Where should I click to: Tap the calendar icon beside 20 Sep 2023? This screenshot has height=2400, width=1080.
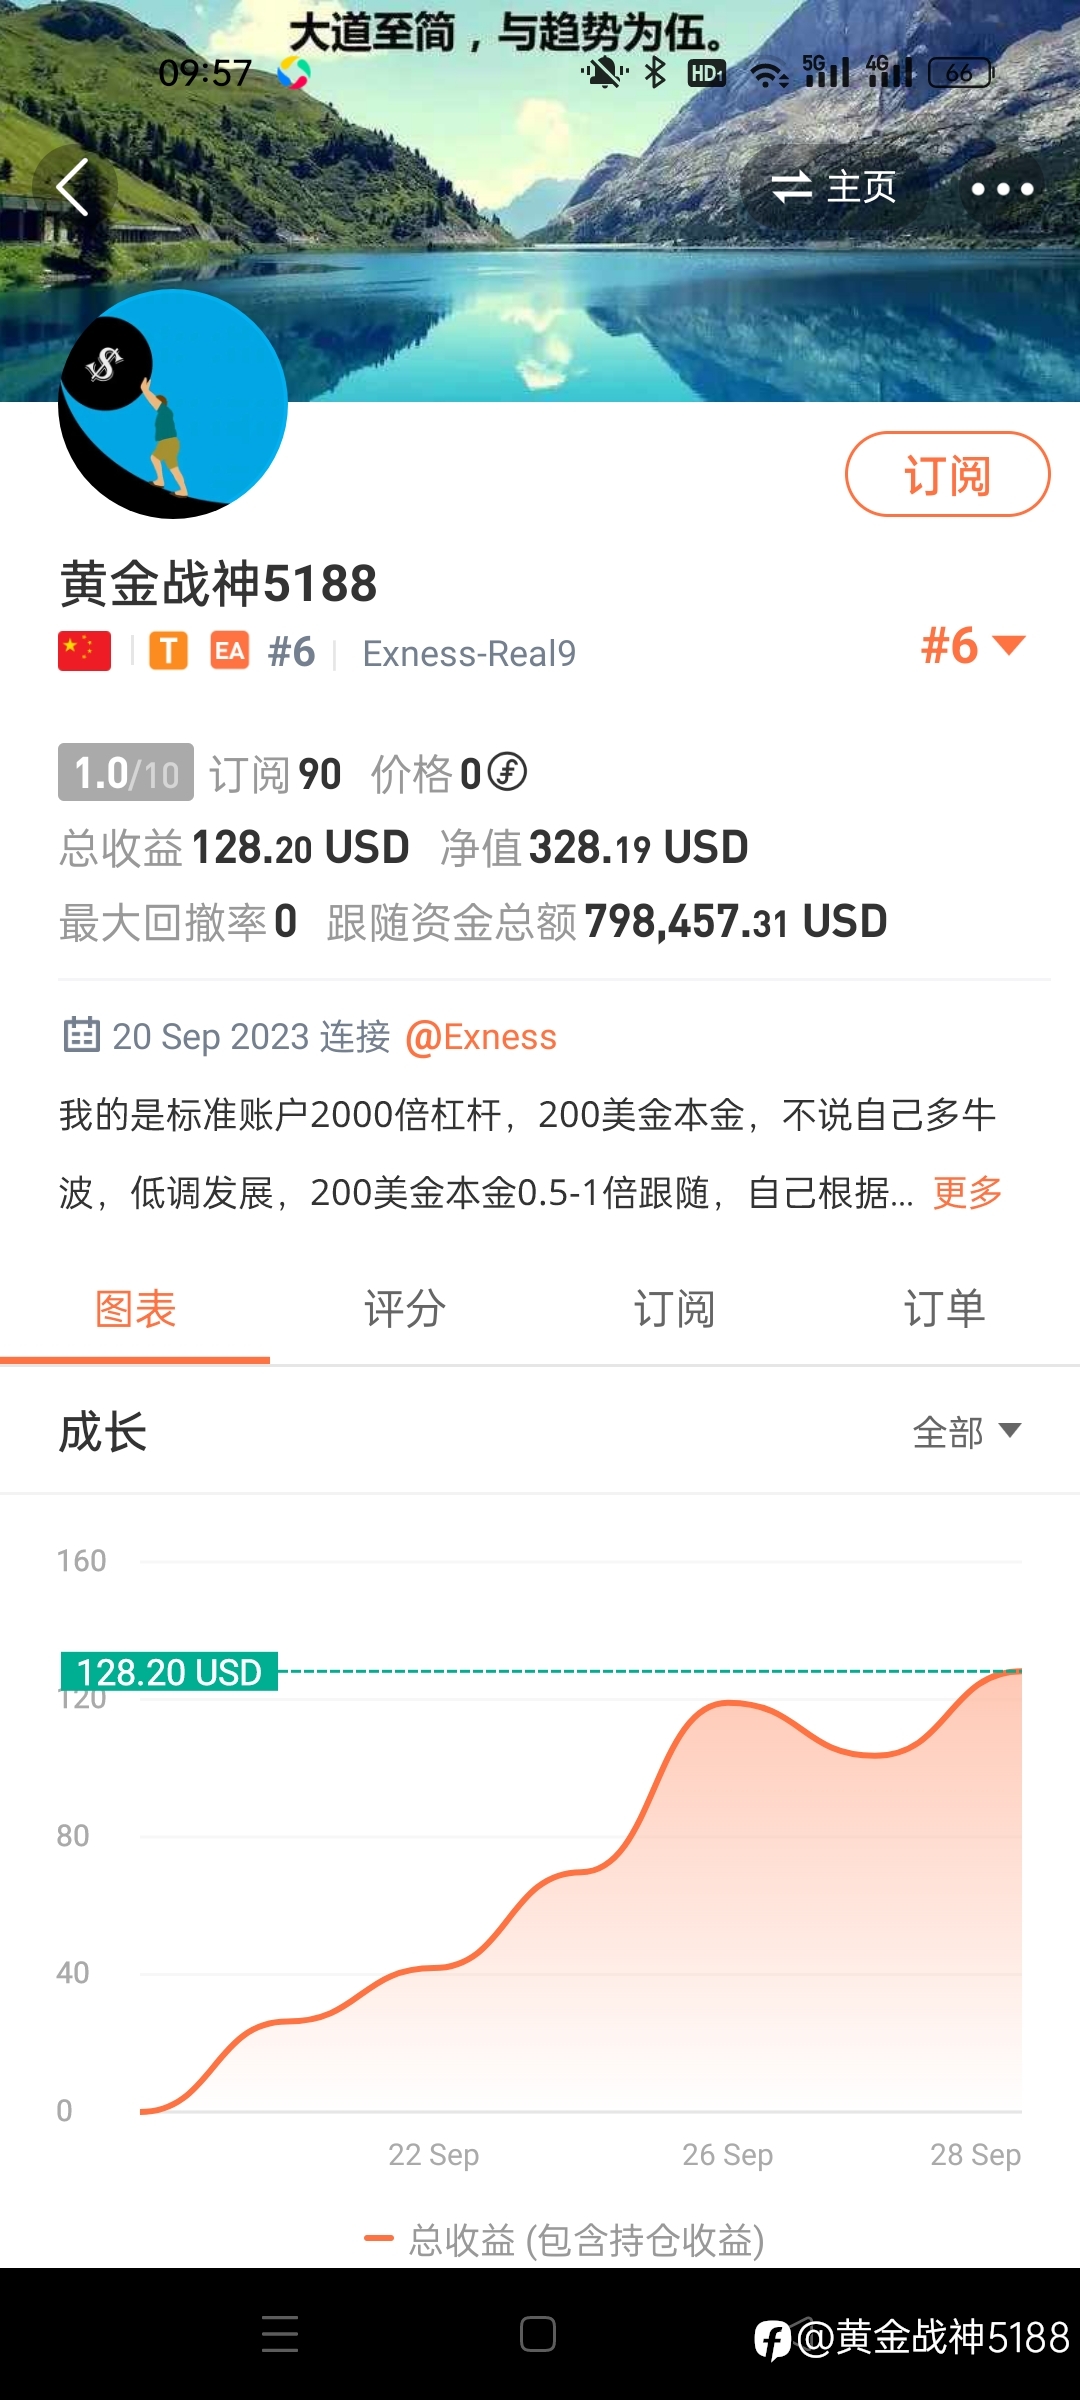tap(81, 1035)
